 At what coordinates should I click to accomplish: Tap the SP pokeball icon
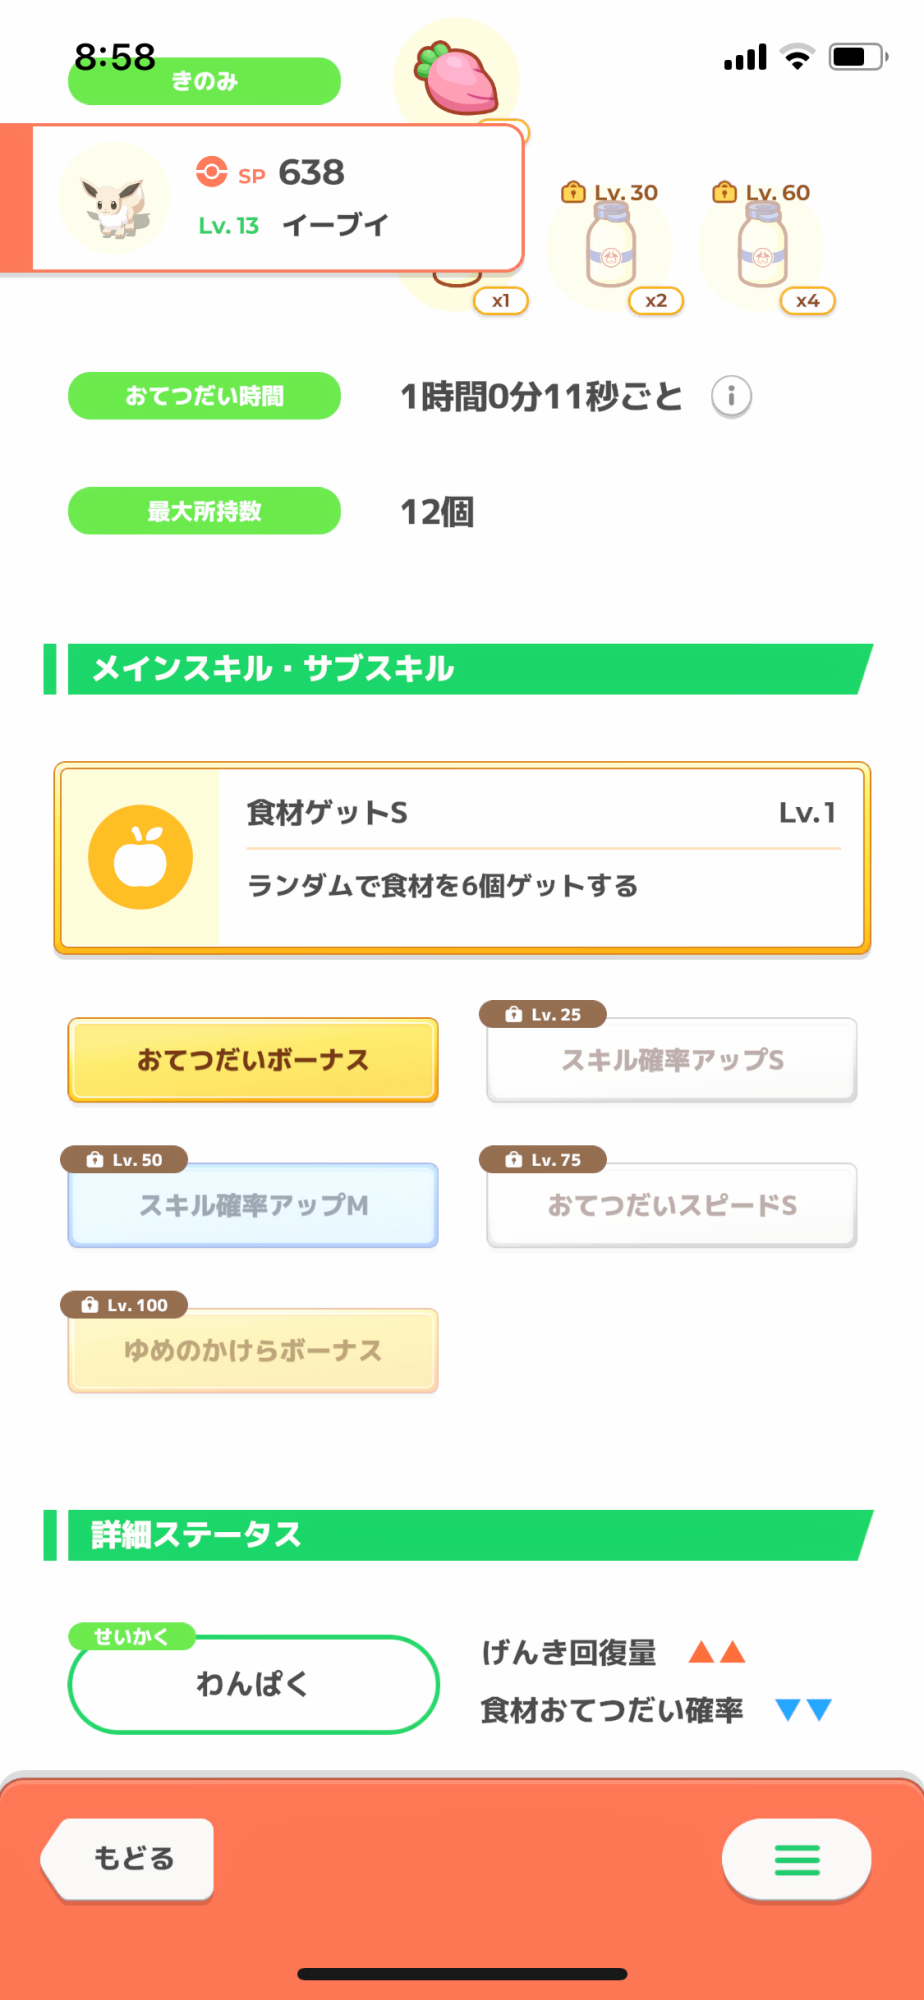click(211, 172)
